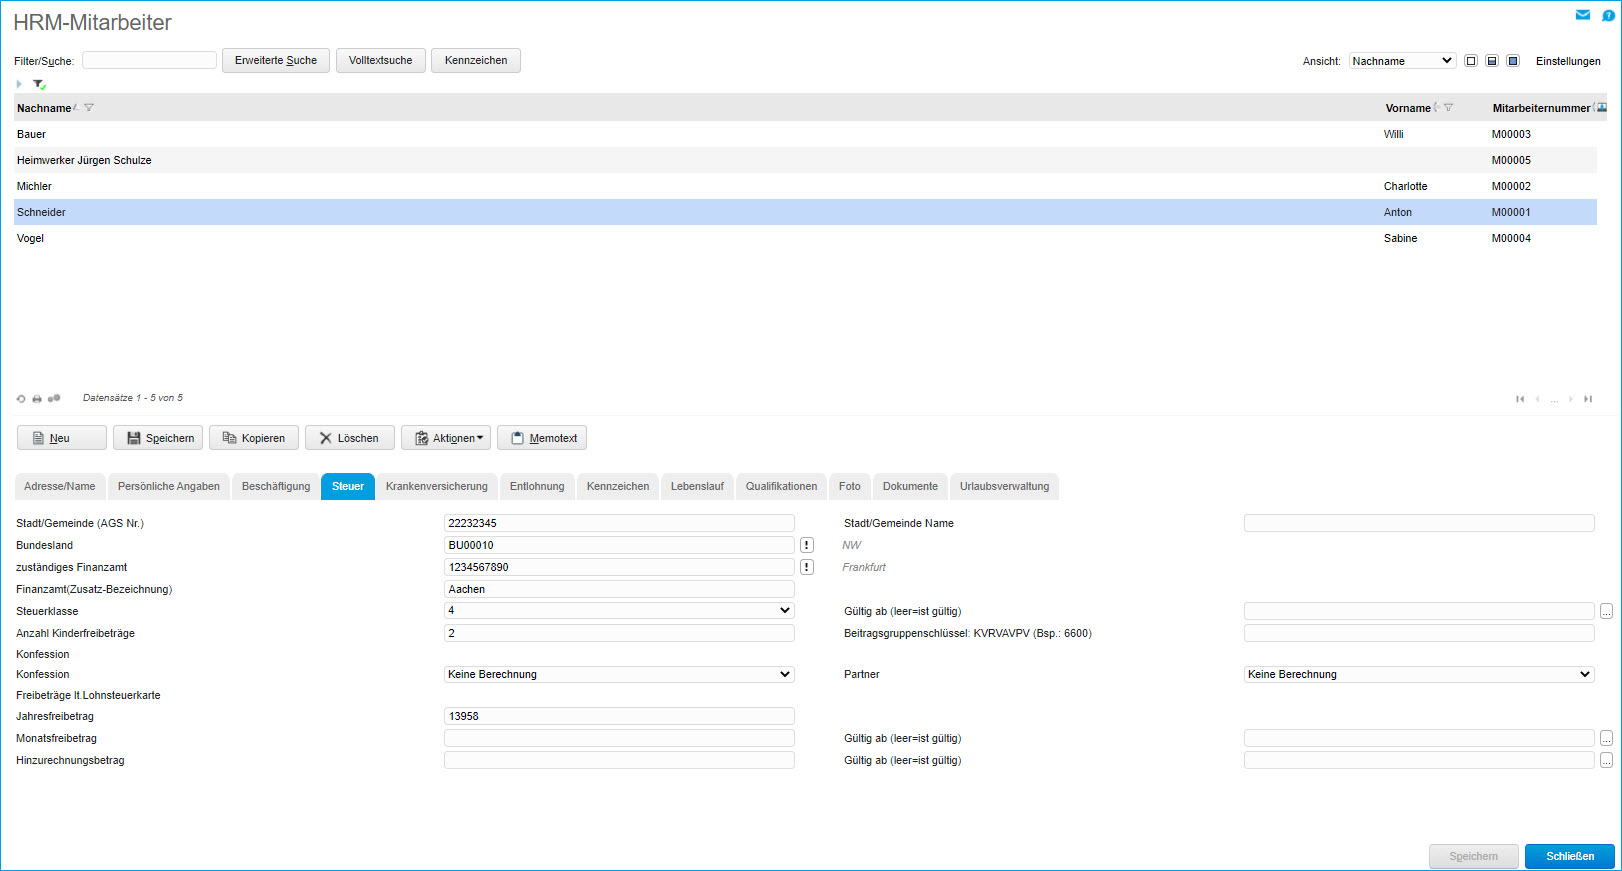This screenshot has width=1622, height=871.
Task: Open the Foto tab
Action: coord(850,486)
